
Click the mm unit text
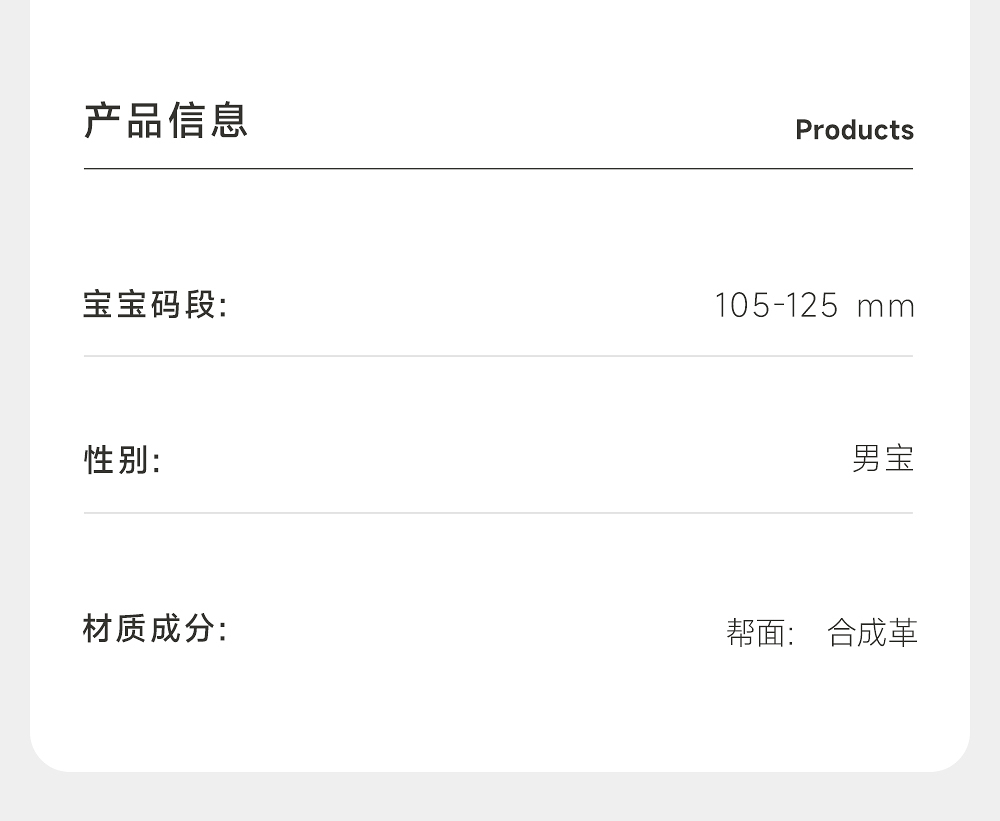pyautogui.click(x=885, y=306)
